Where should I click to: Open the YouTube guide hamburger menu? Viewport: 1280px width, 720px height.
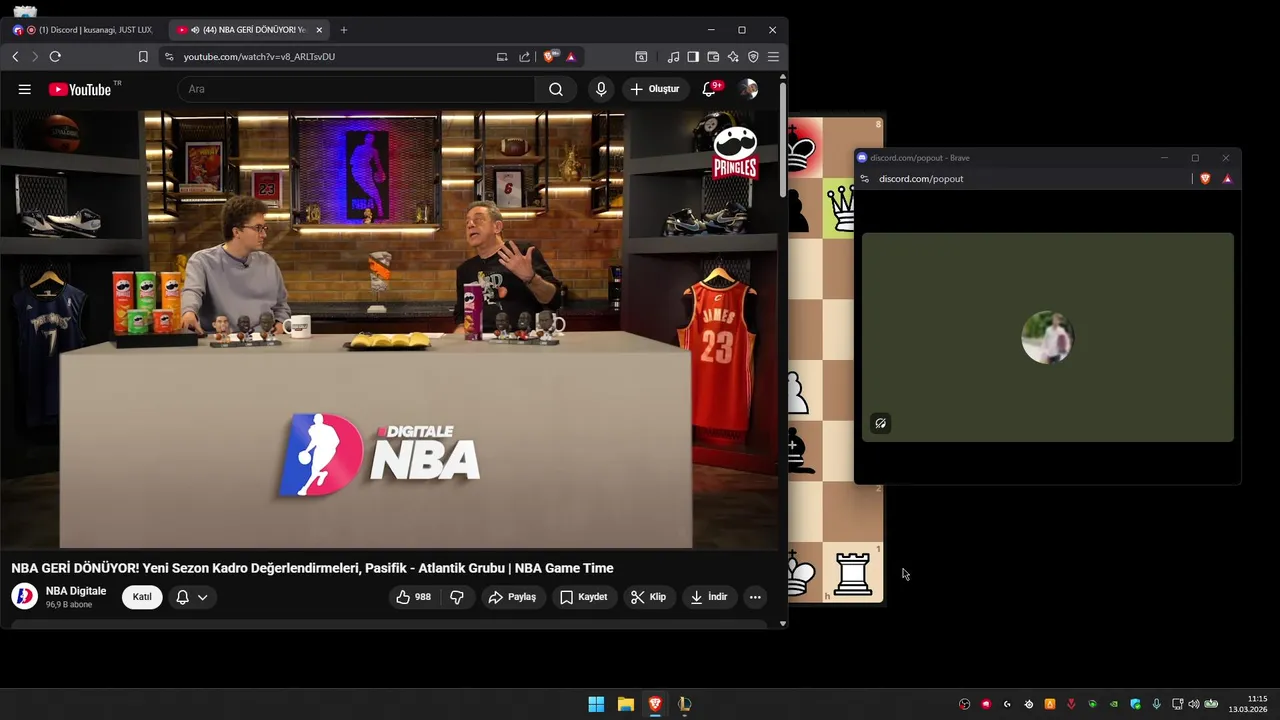(x=24, y=89)
